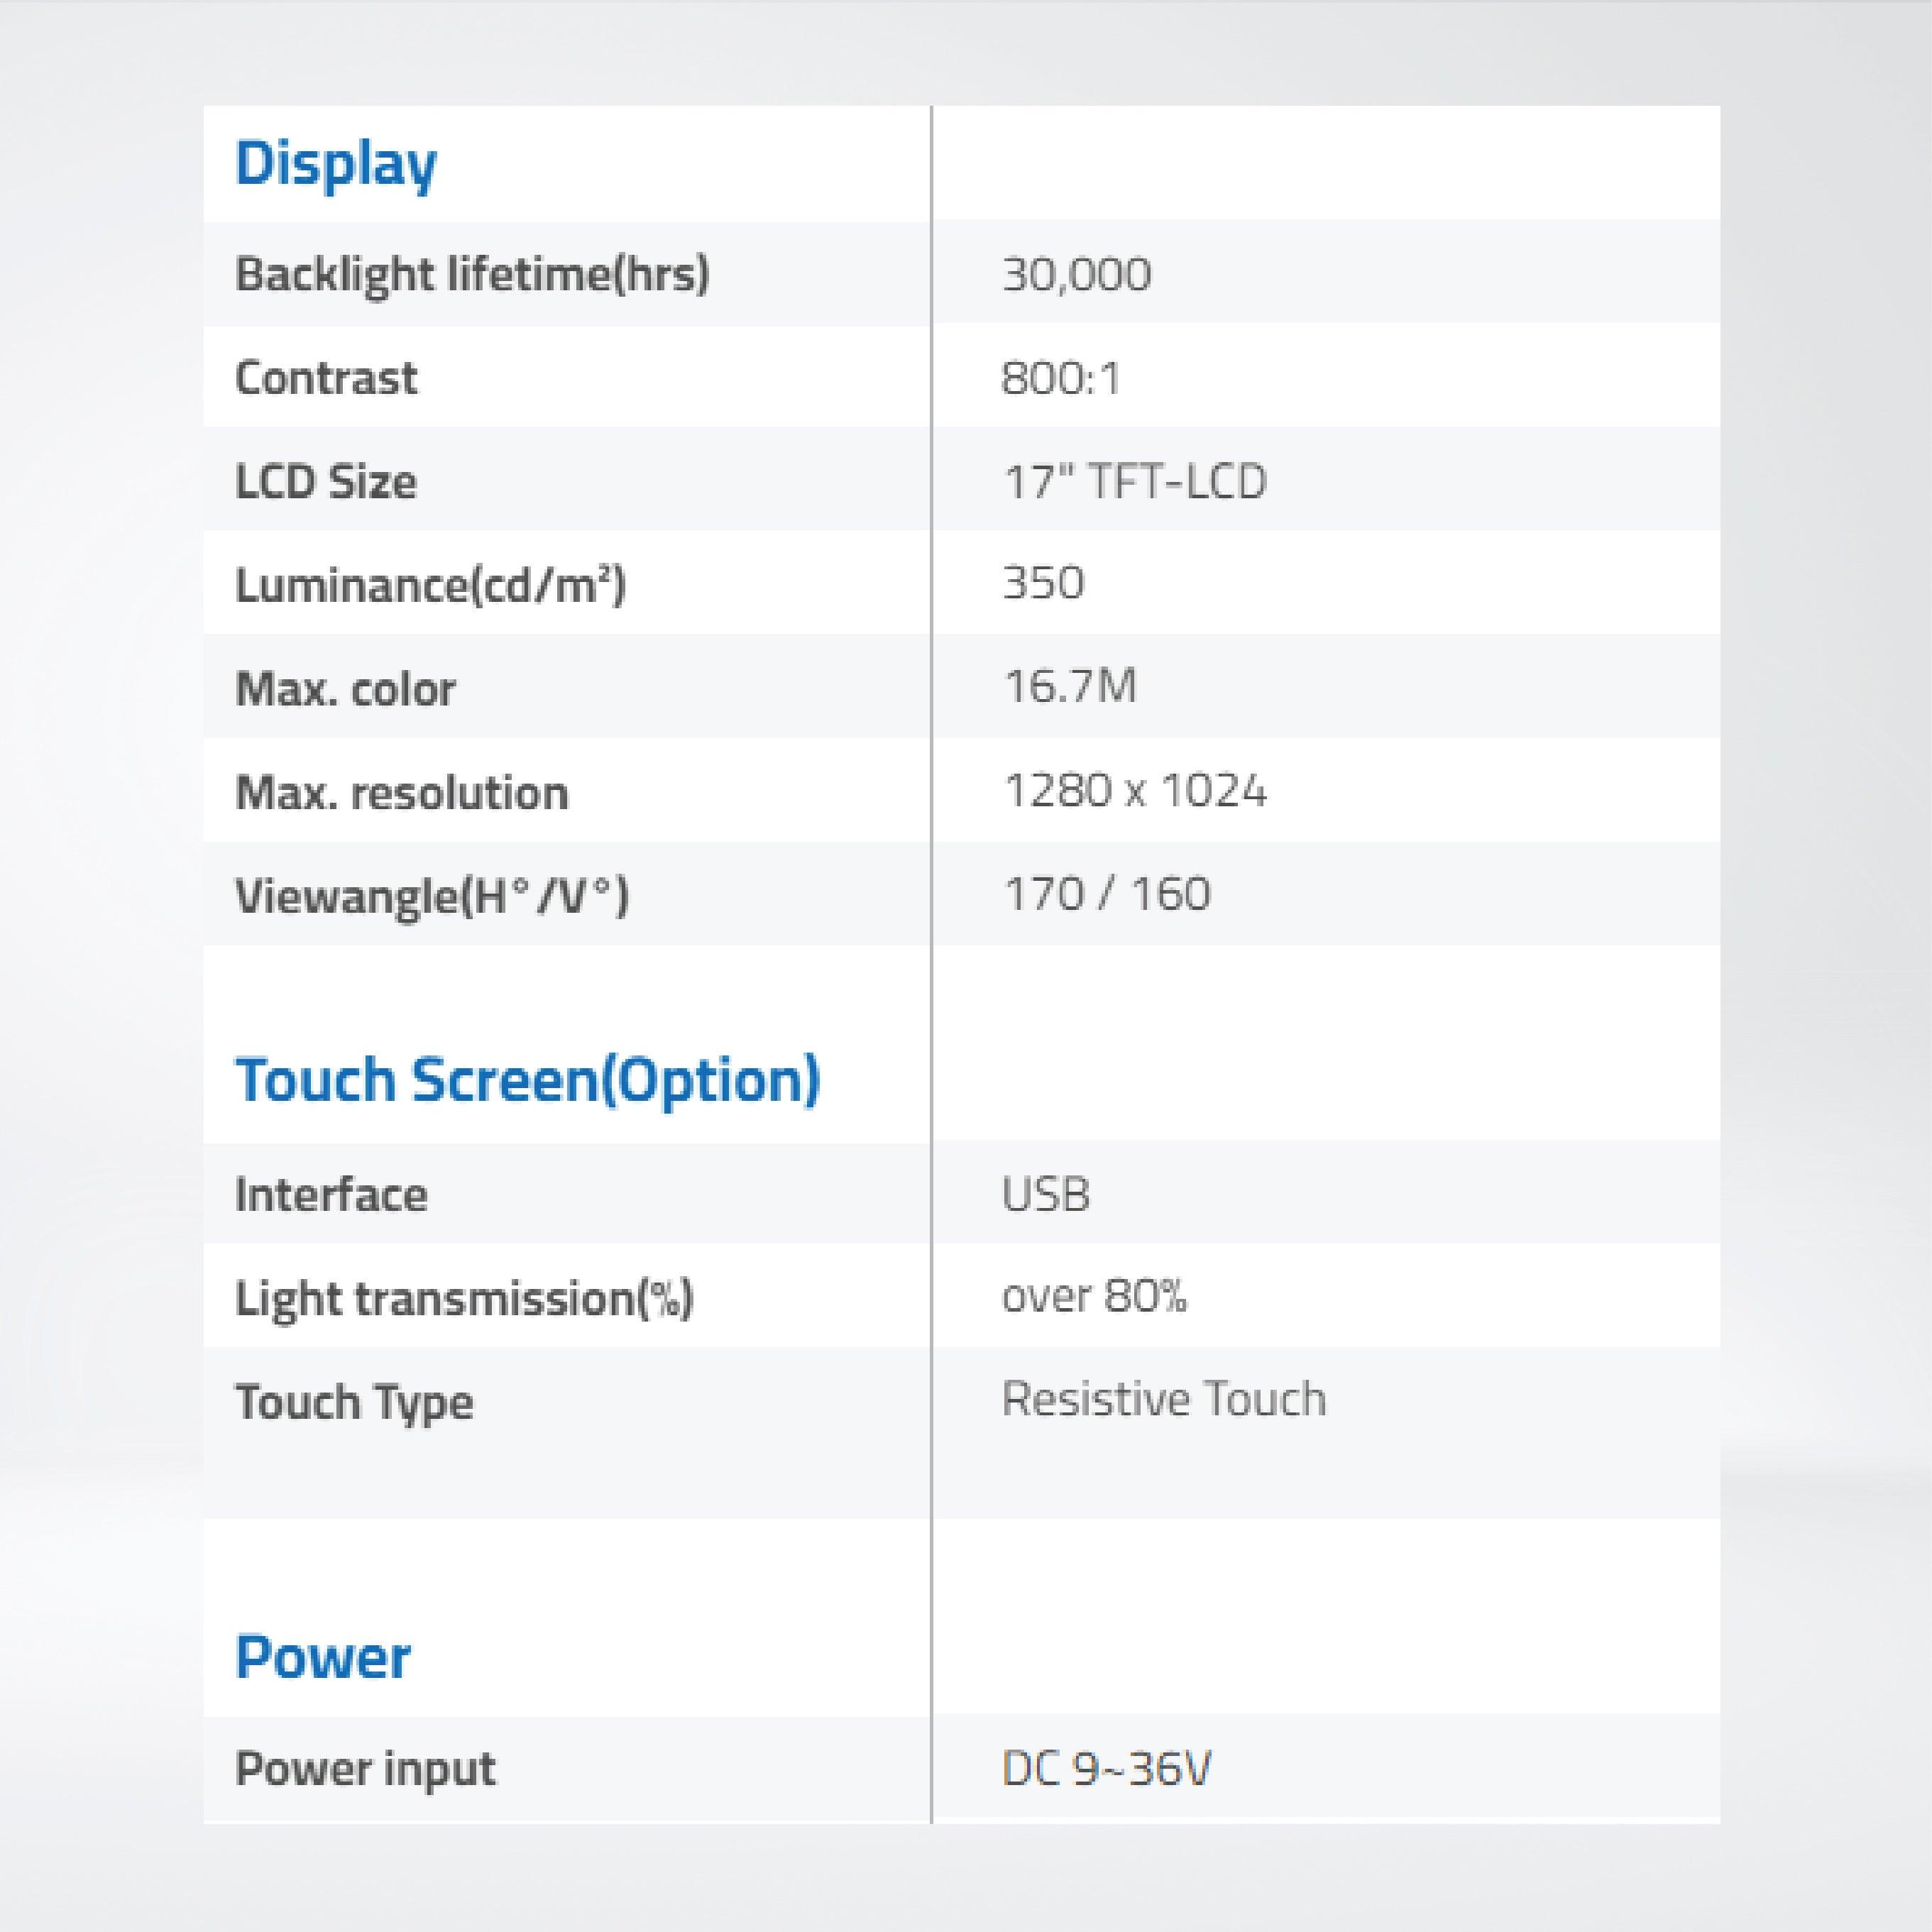The height and width of the screenshot is (1932, 1932).
Task: Select the Power input label
Action: [365, 1770]
